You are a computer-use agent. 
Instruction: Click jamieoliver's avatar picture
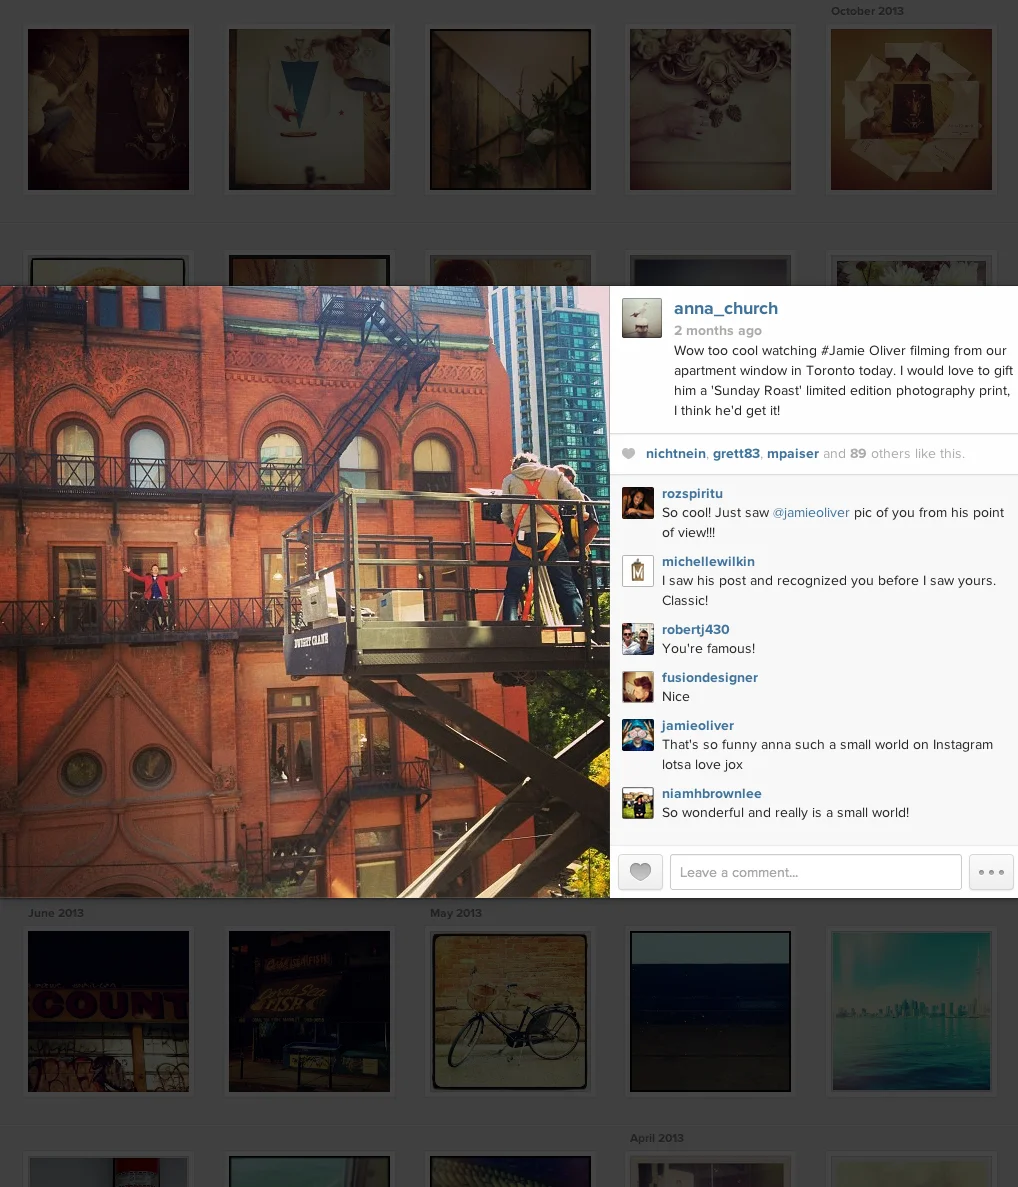(x=637, y=735)
